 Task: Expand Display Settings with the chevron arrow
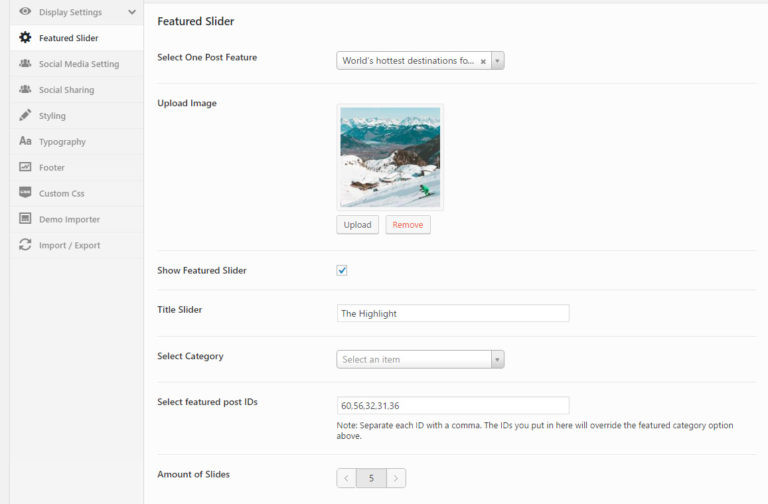132,12
